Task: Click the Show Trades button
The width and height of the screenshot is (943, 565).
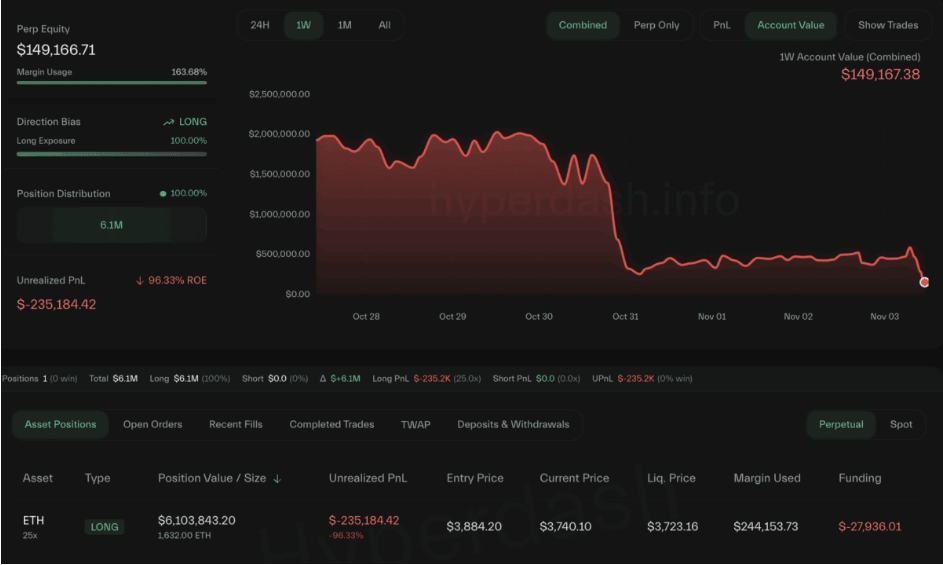Action: point(887,25)
